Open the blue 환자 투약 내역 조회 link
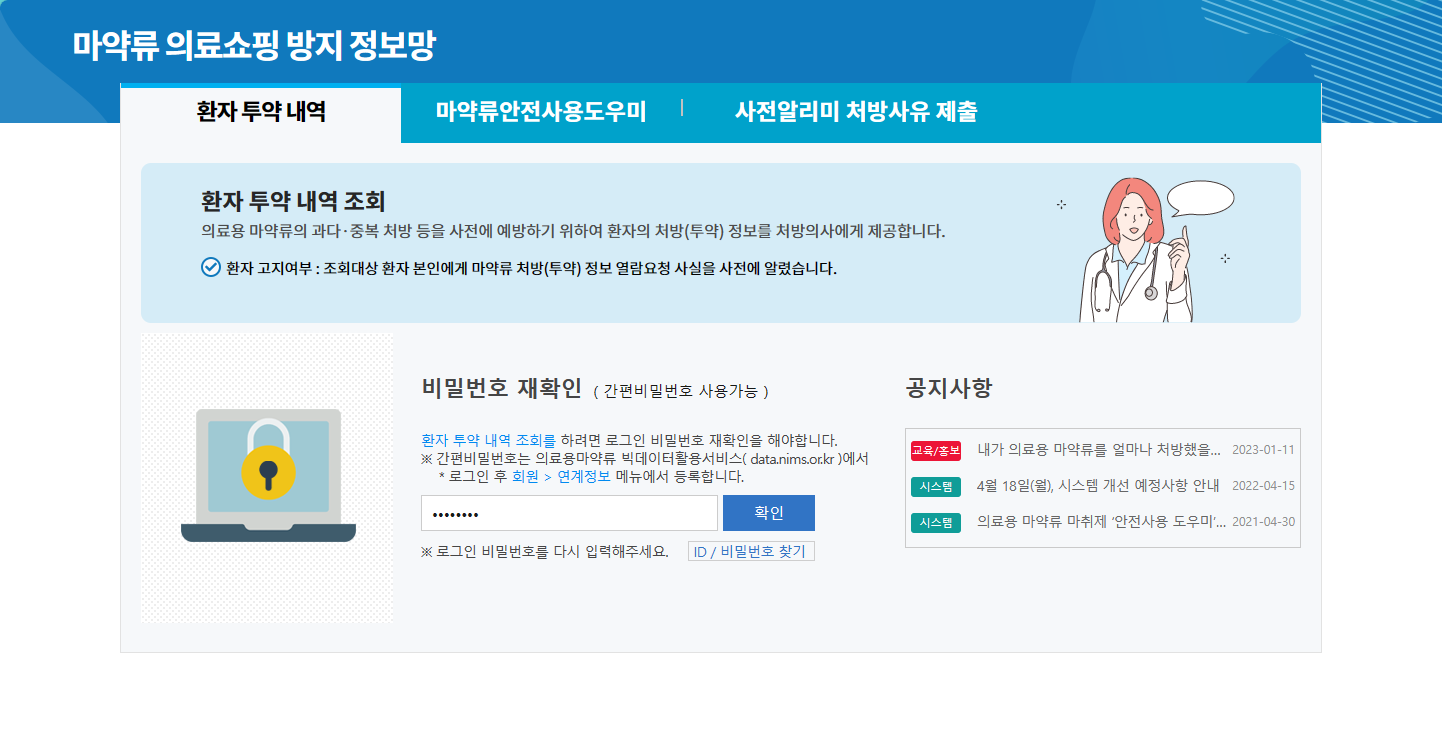This screenshot has width=1442, height=745. point(482,440)
